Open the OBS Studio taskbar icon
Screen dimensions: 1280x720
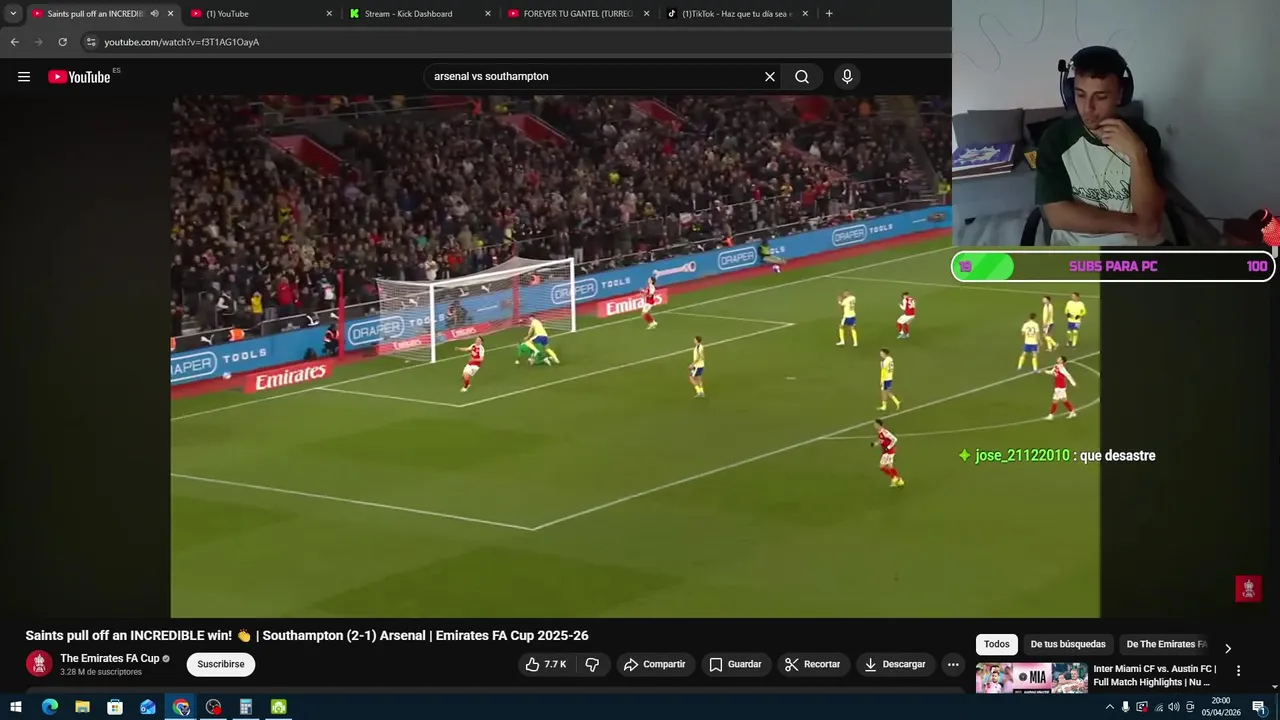[x=213, y=707]
